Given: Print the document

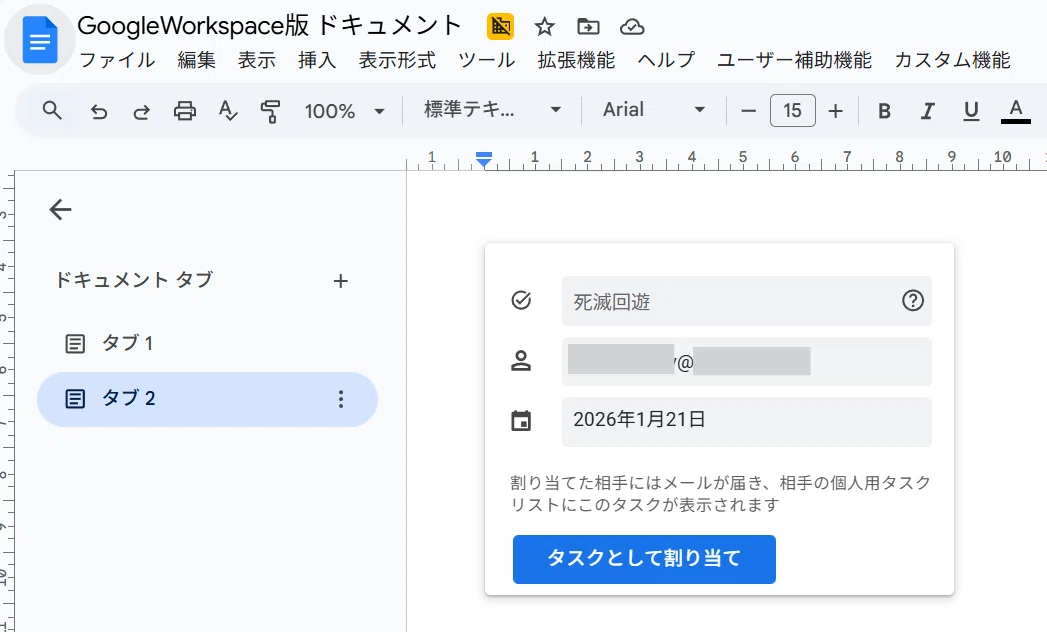Looking at the screenshot, I should click(x=185, y=111).
